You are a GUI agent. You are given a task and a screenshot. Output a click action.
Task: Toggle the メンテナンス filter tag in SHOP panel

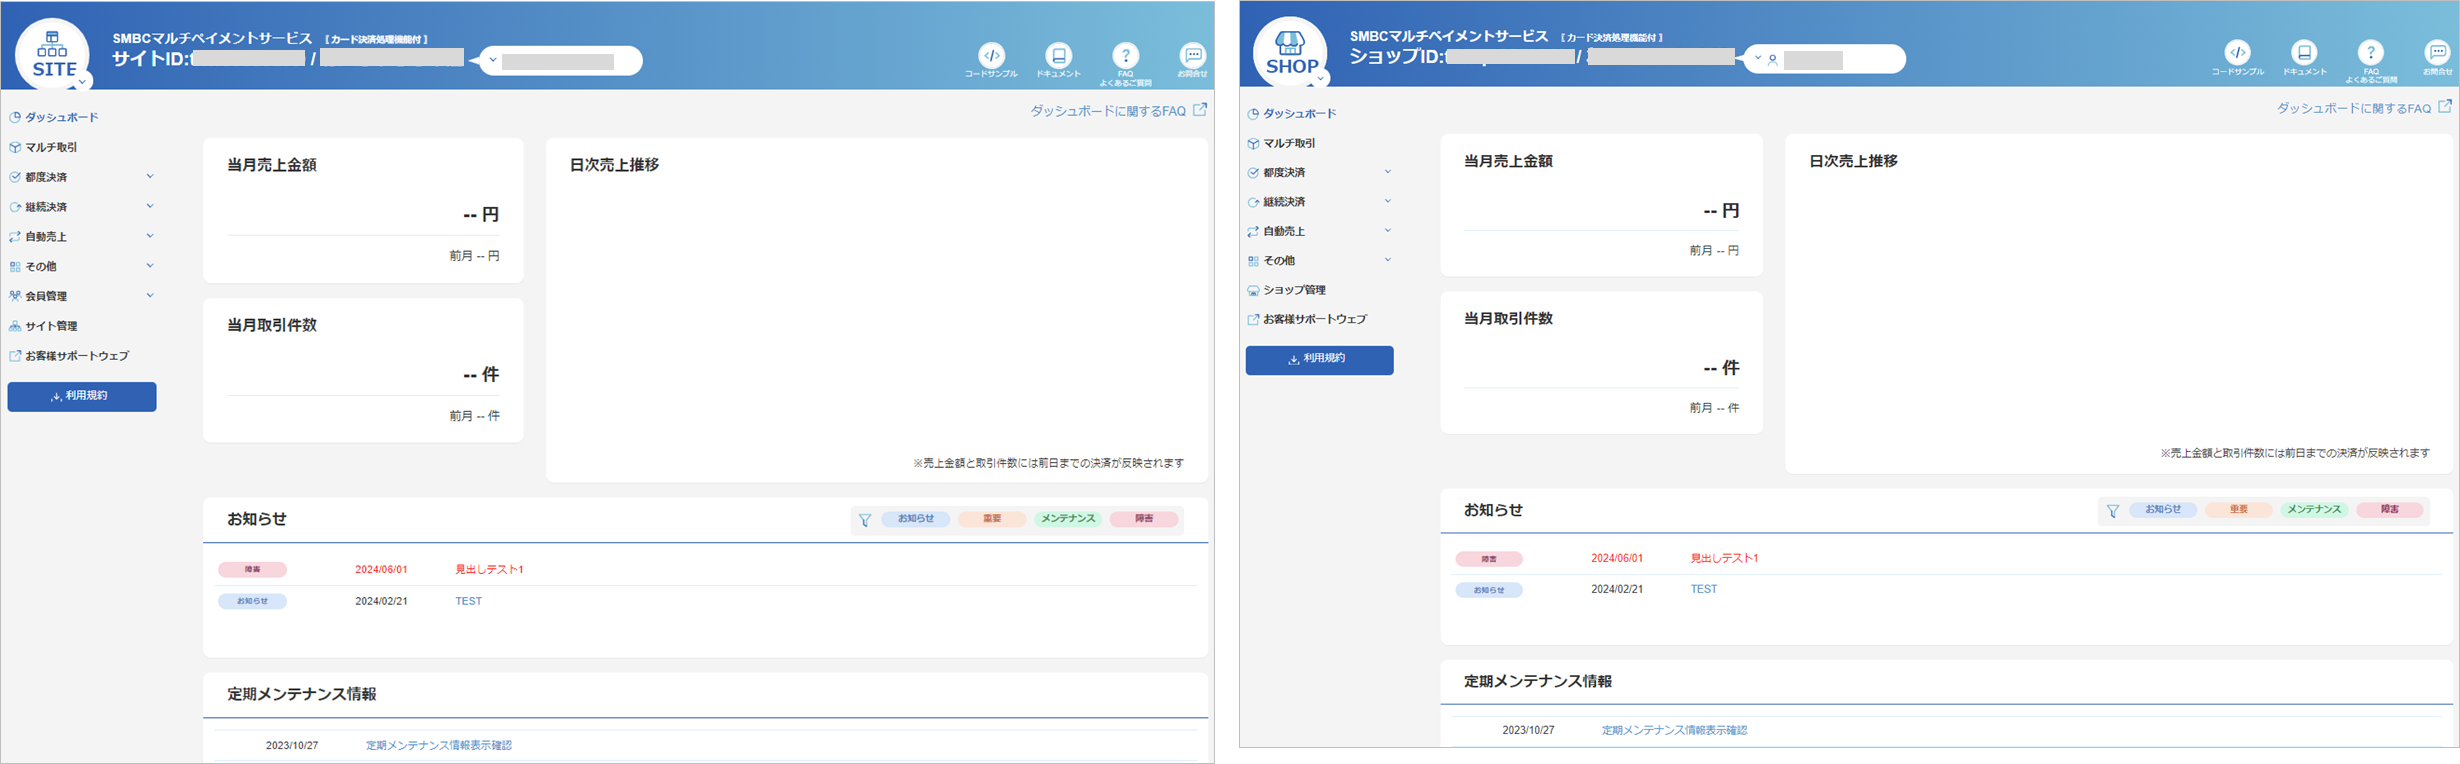[x=2314, y=510]
